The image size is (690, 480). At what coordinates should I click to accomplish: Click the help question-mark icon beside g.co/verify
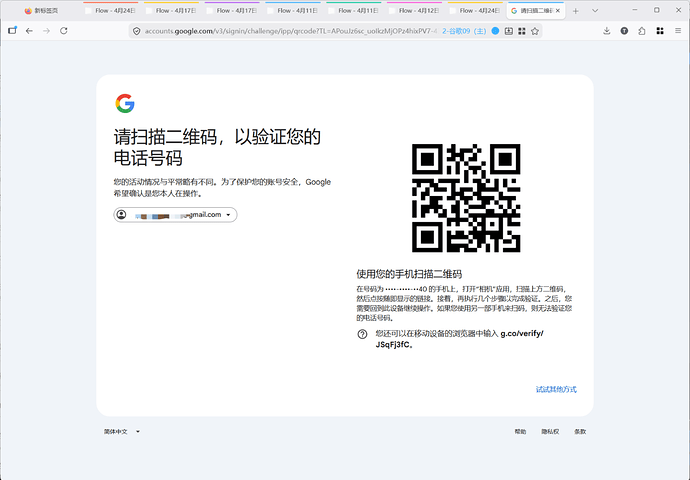click(x=362, y=334)
